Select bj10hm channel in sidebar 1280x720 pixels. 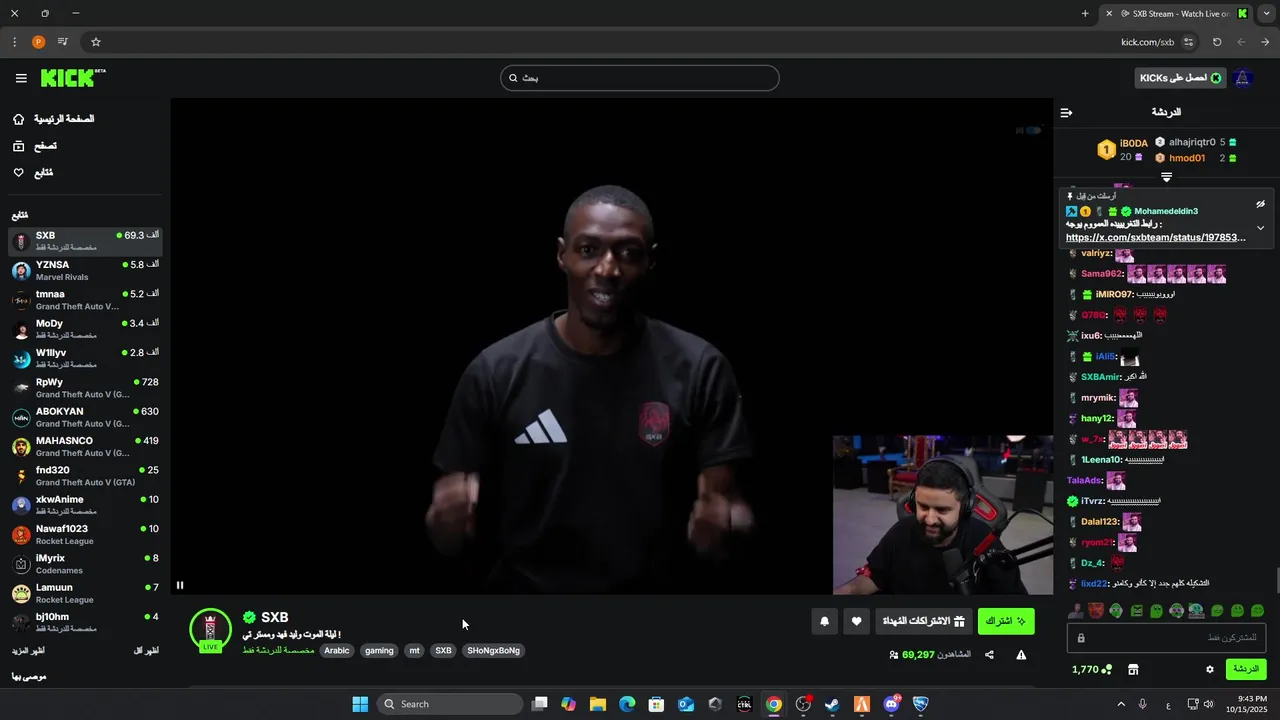tap(85, 622)
